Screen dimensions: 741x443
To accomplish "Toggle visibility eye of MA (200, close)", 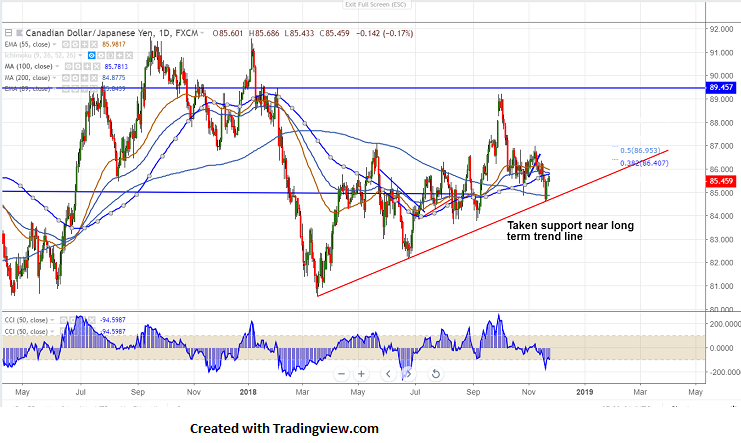I will click(x=66, y=78).
